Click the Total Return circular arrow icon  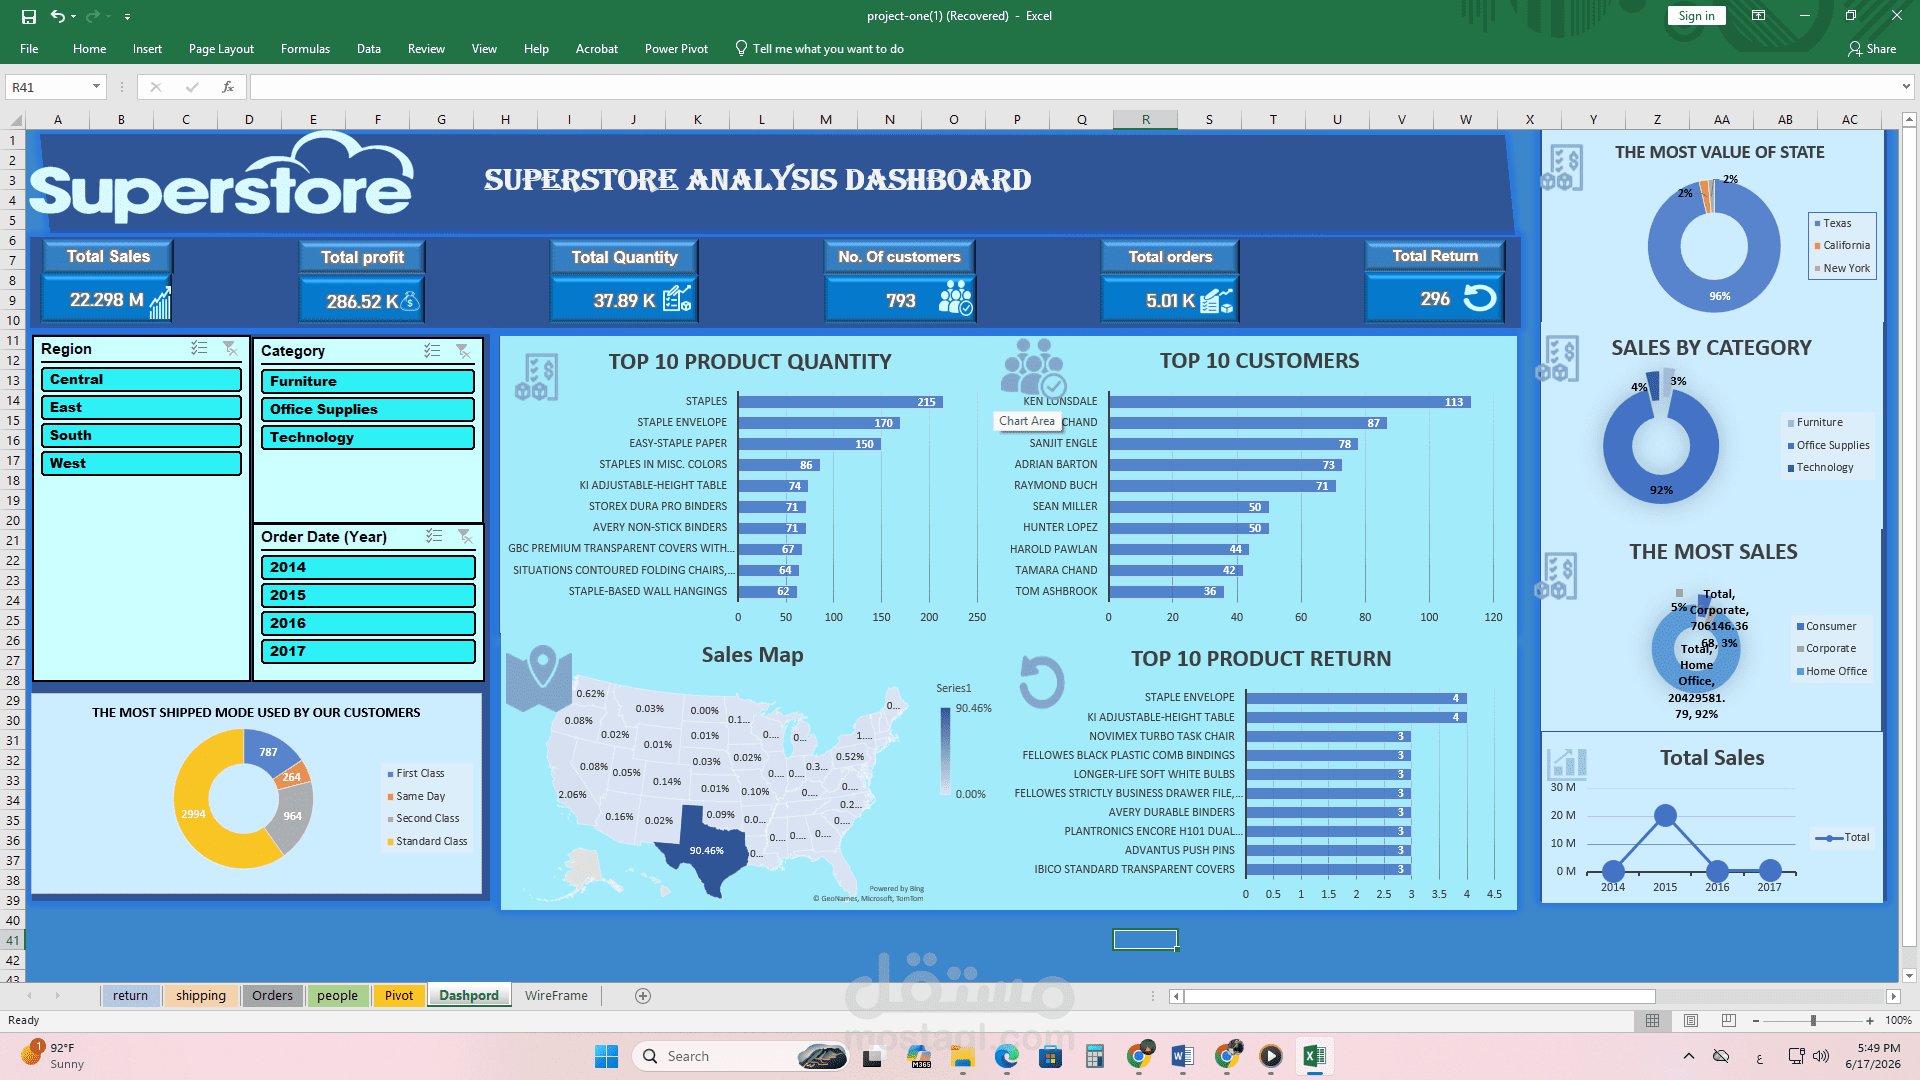1480,298
